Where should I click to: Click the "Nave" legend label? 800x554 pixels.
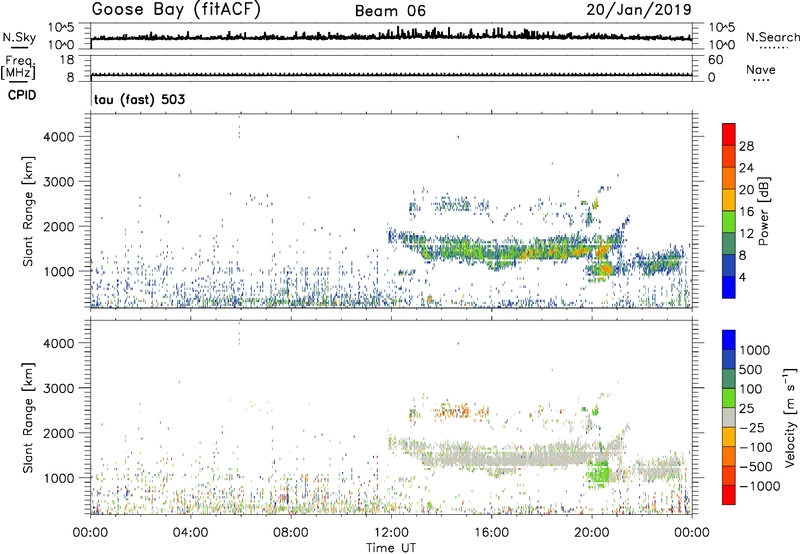[761, 70]
